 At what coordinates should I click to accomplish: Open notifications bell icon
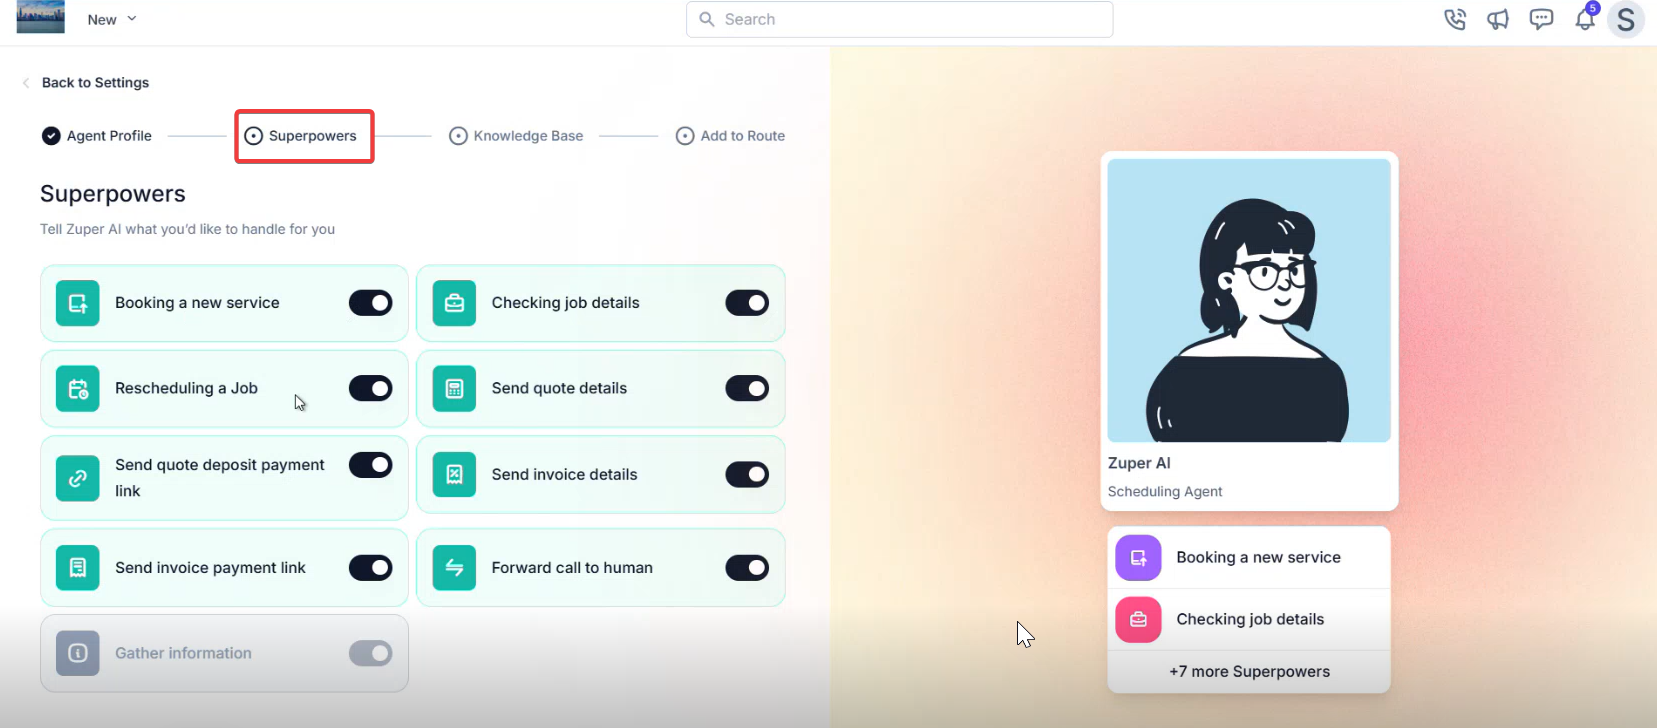(1585, 19)
